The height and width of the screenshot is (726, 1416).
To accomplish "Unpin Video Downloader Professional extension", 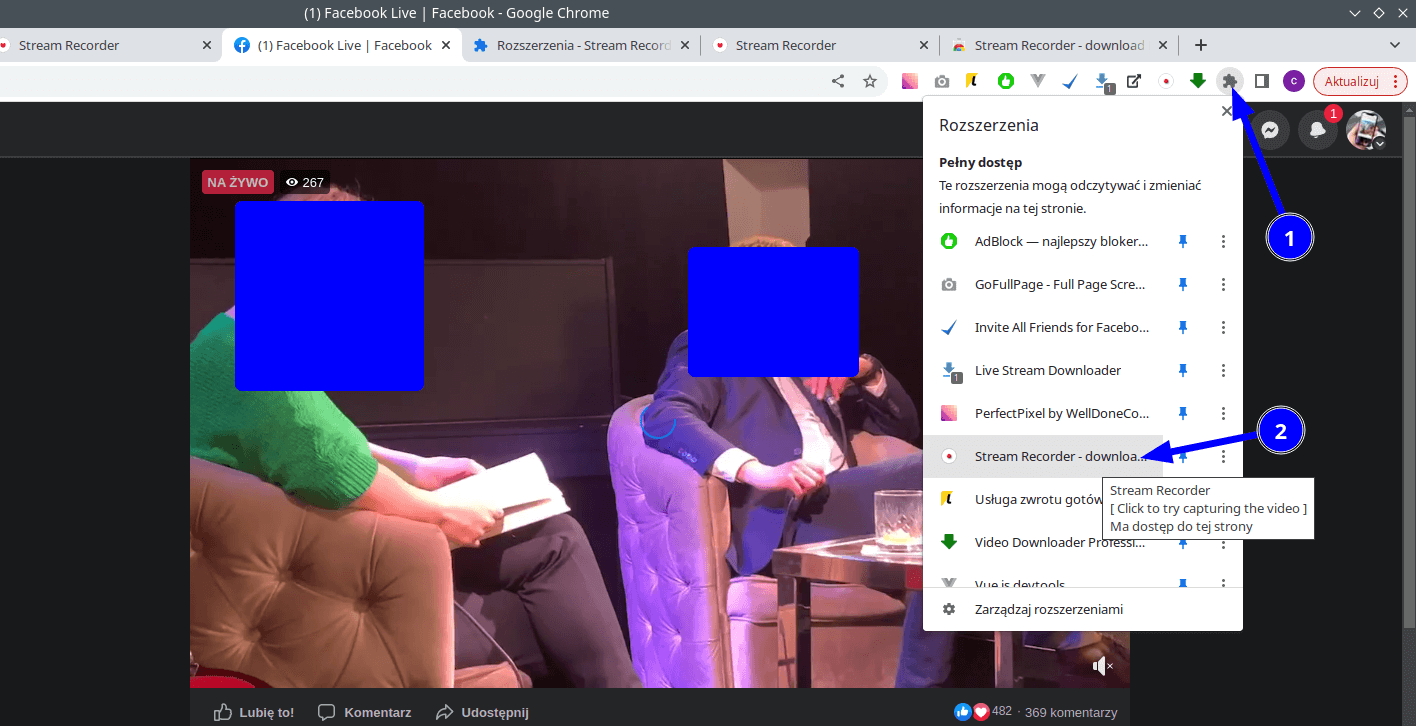I will [x=1182, y=542].
